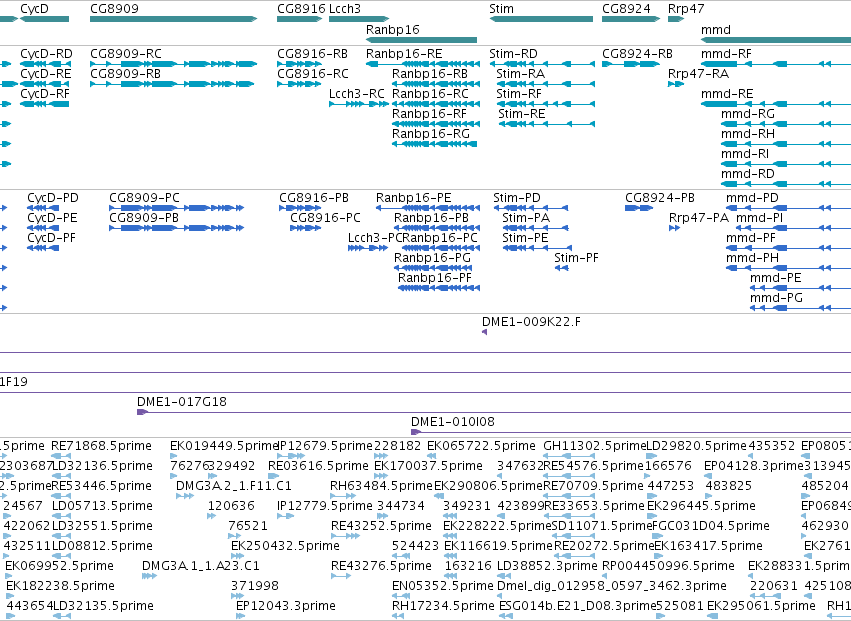Image resolution: width=851 pixels, height=621 pixels.
Task: Click EST label RH63484.5prime
Action: pyautogui.click(x=381, y=485)
